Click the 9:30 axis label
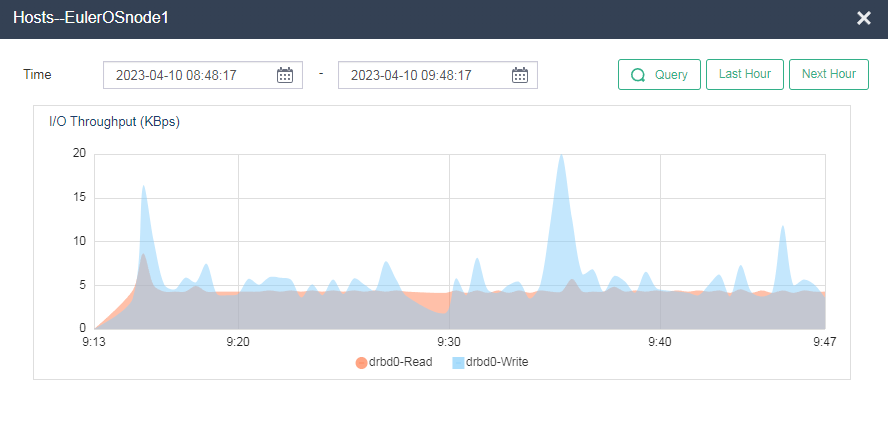Viewport: 888px width, 425px height. 449,342
